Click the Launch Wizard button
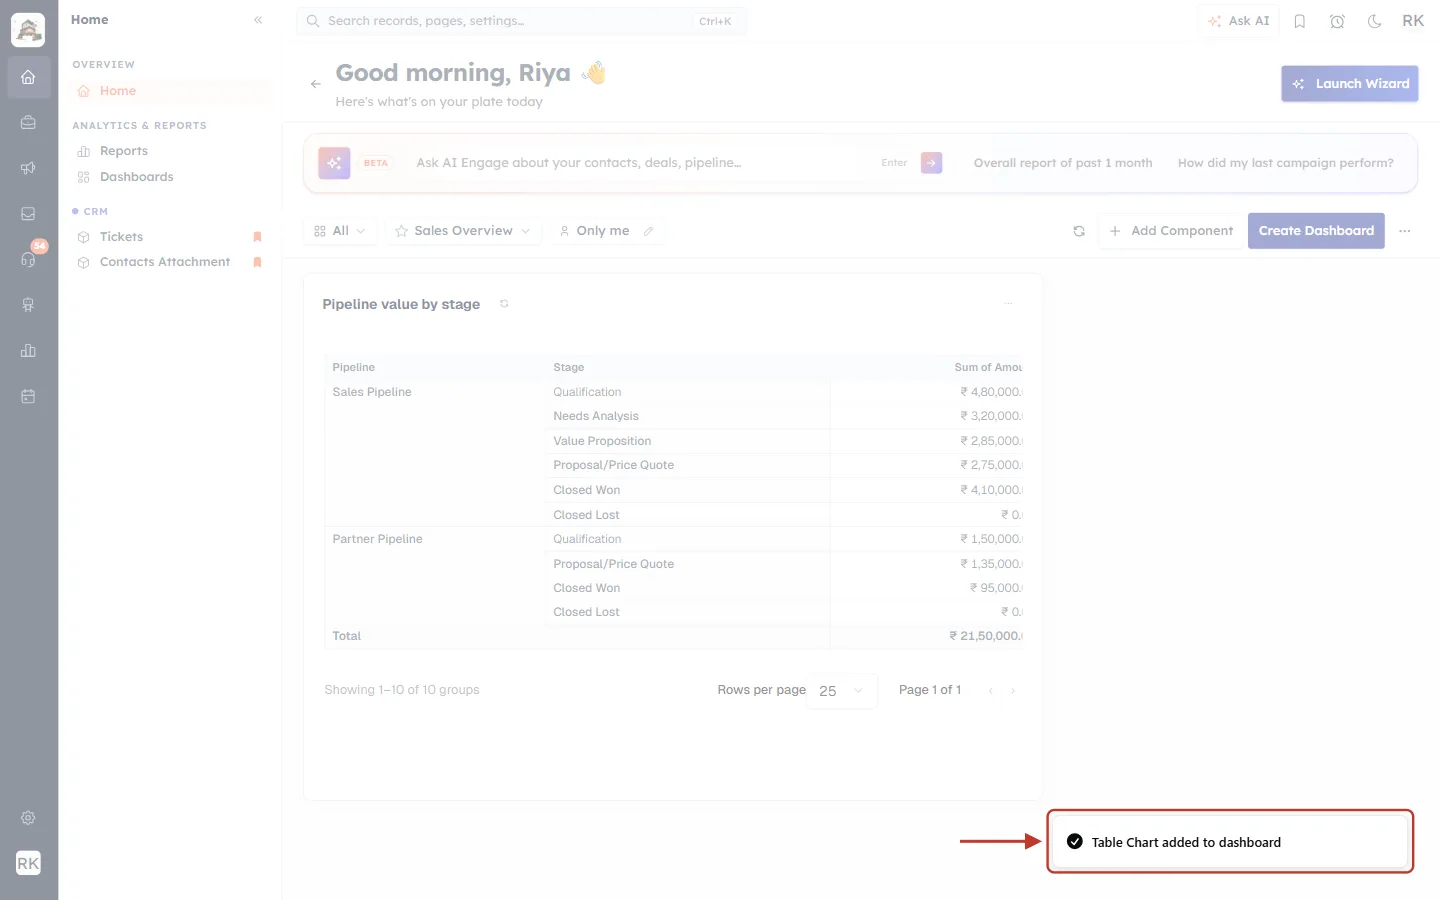Image resolution: width=1440 pixels, height=900 pixels. click(x=1350, y=84)
